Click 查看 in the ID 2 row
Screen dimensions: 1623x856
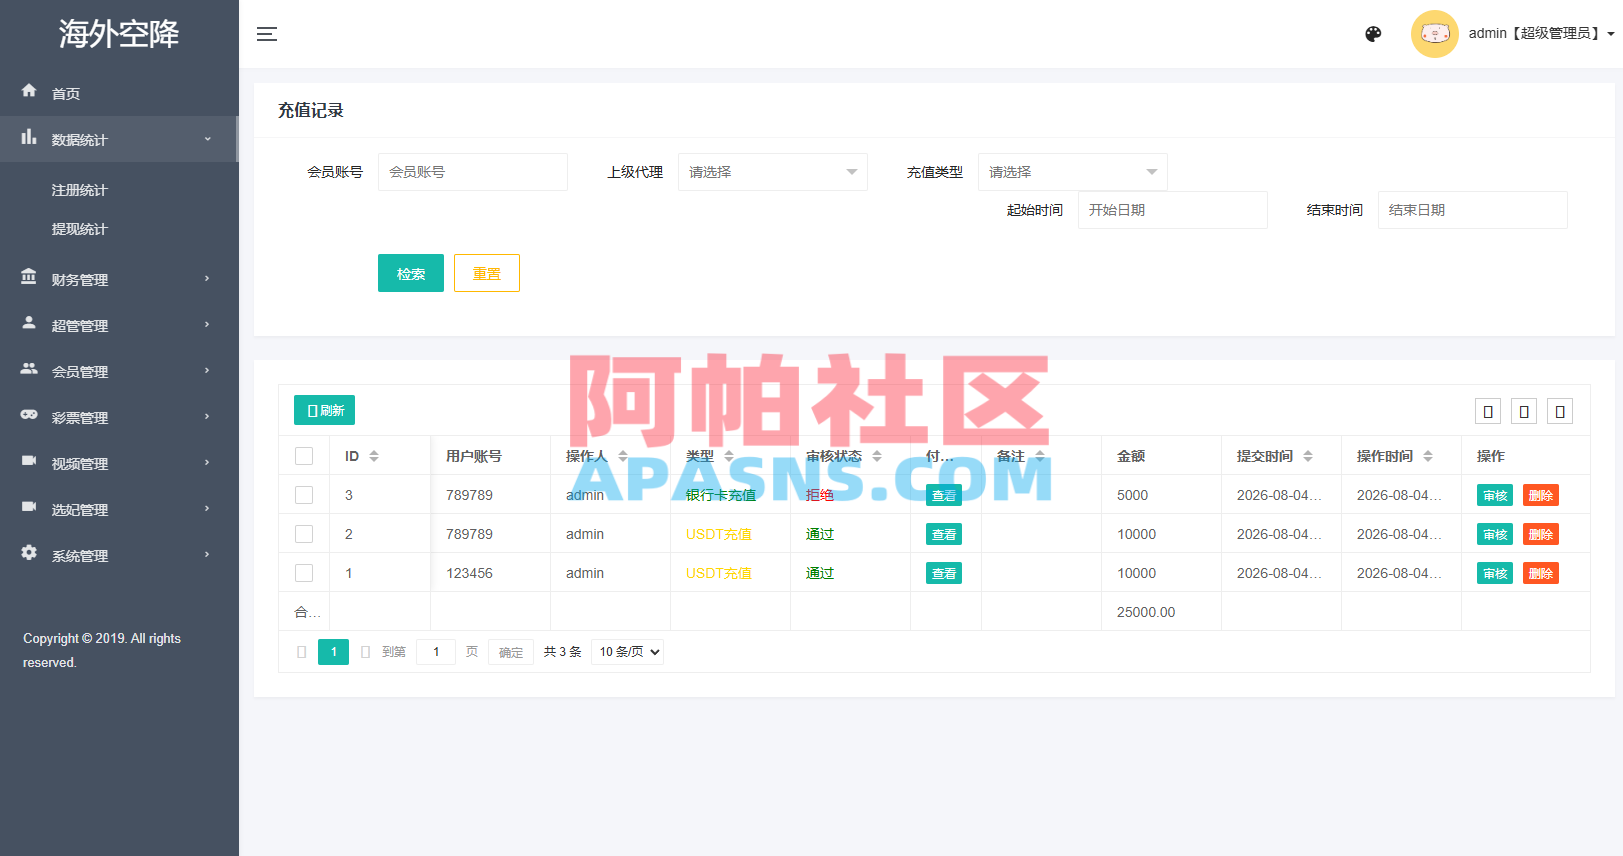(944, 534)
